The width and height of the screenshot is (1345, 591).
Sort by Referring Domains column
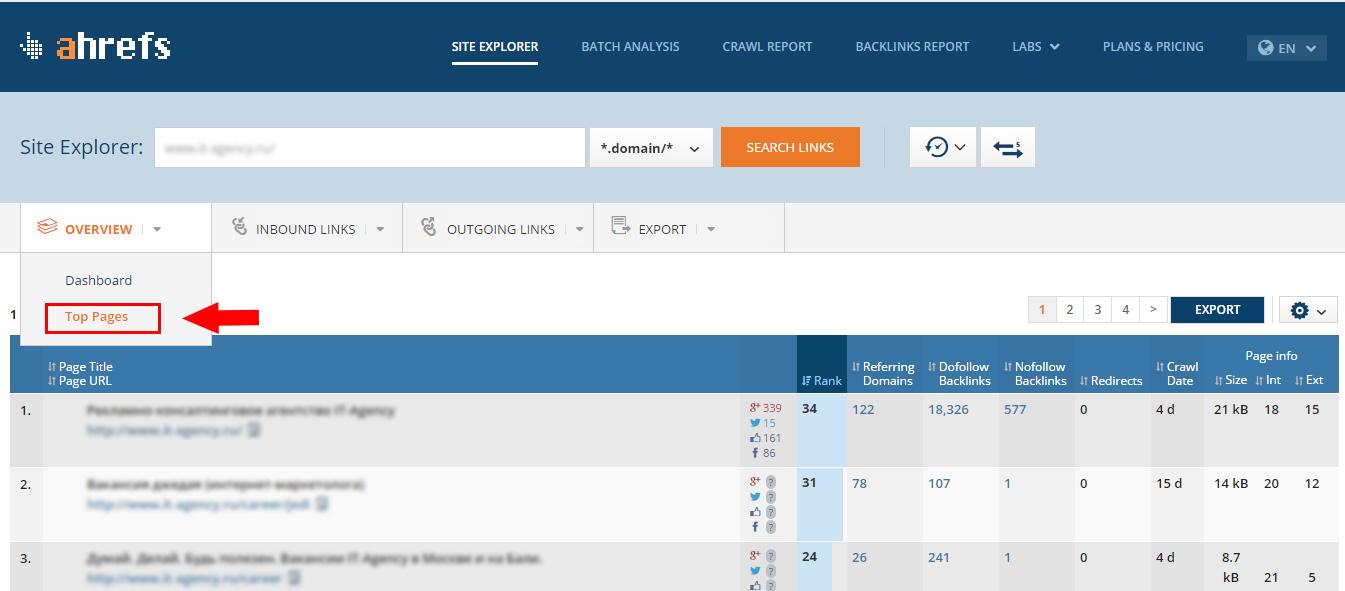click(x=883, y=374)
